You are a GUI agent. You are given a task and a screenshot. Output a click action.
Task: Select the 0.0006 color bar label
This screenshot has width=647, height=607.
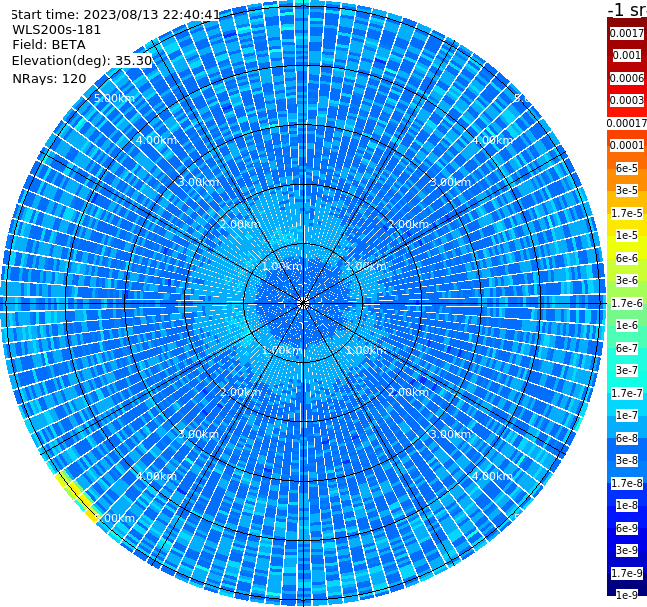click(627, 78)
